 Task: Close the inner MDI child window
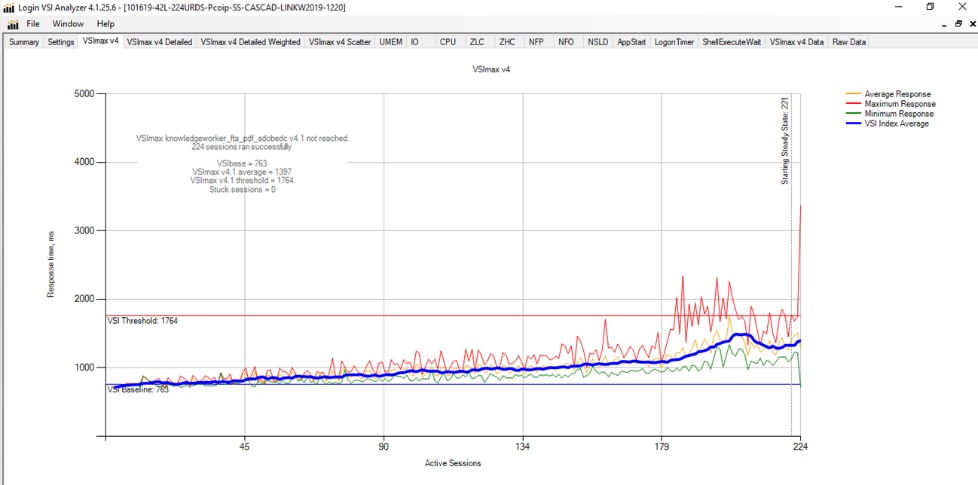click(x=971, y=24)
